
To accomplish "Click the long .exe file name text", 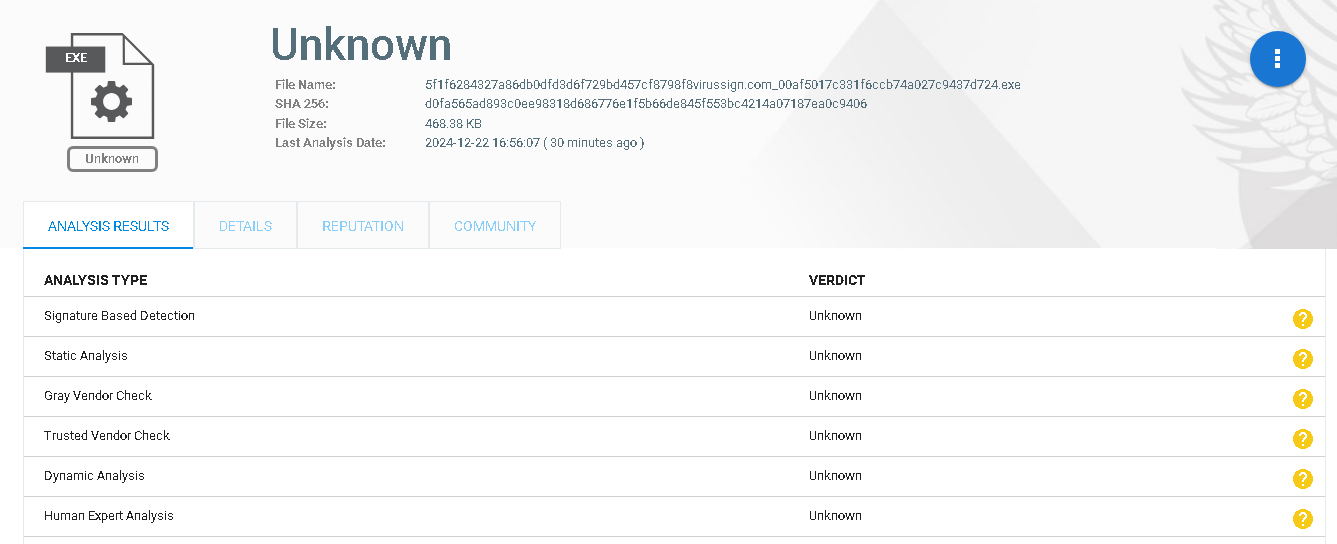I will pyautogui.click(x=722, y=85).
